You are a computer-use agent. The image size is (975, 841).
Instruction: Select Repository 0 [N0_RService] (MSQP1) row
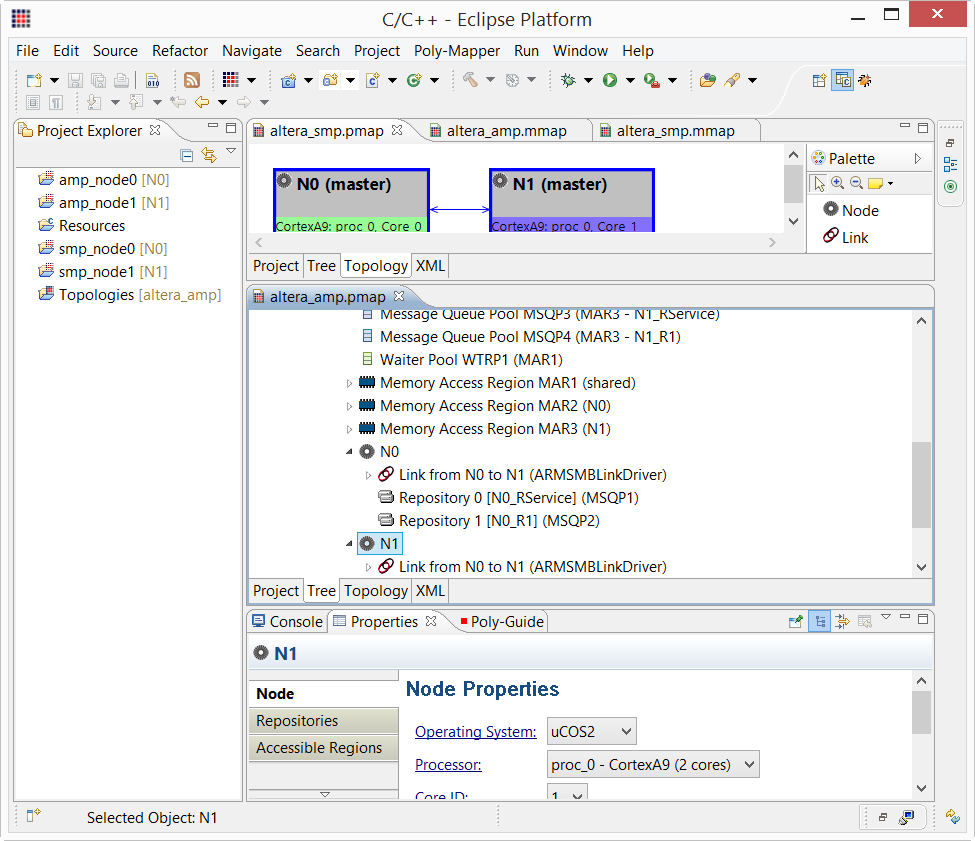(509, 498)
